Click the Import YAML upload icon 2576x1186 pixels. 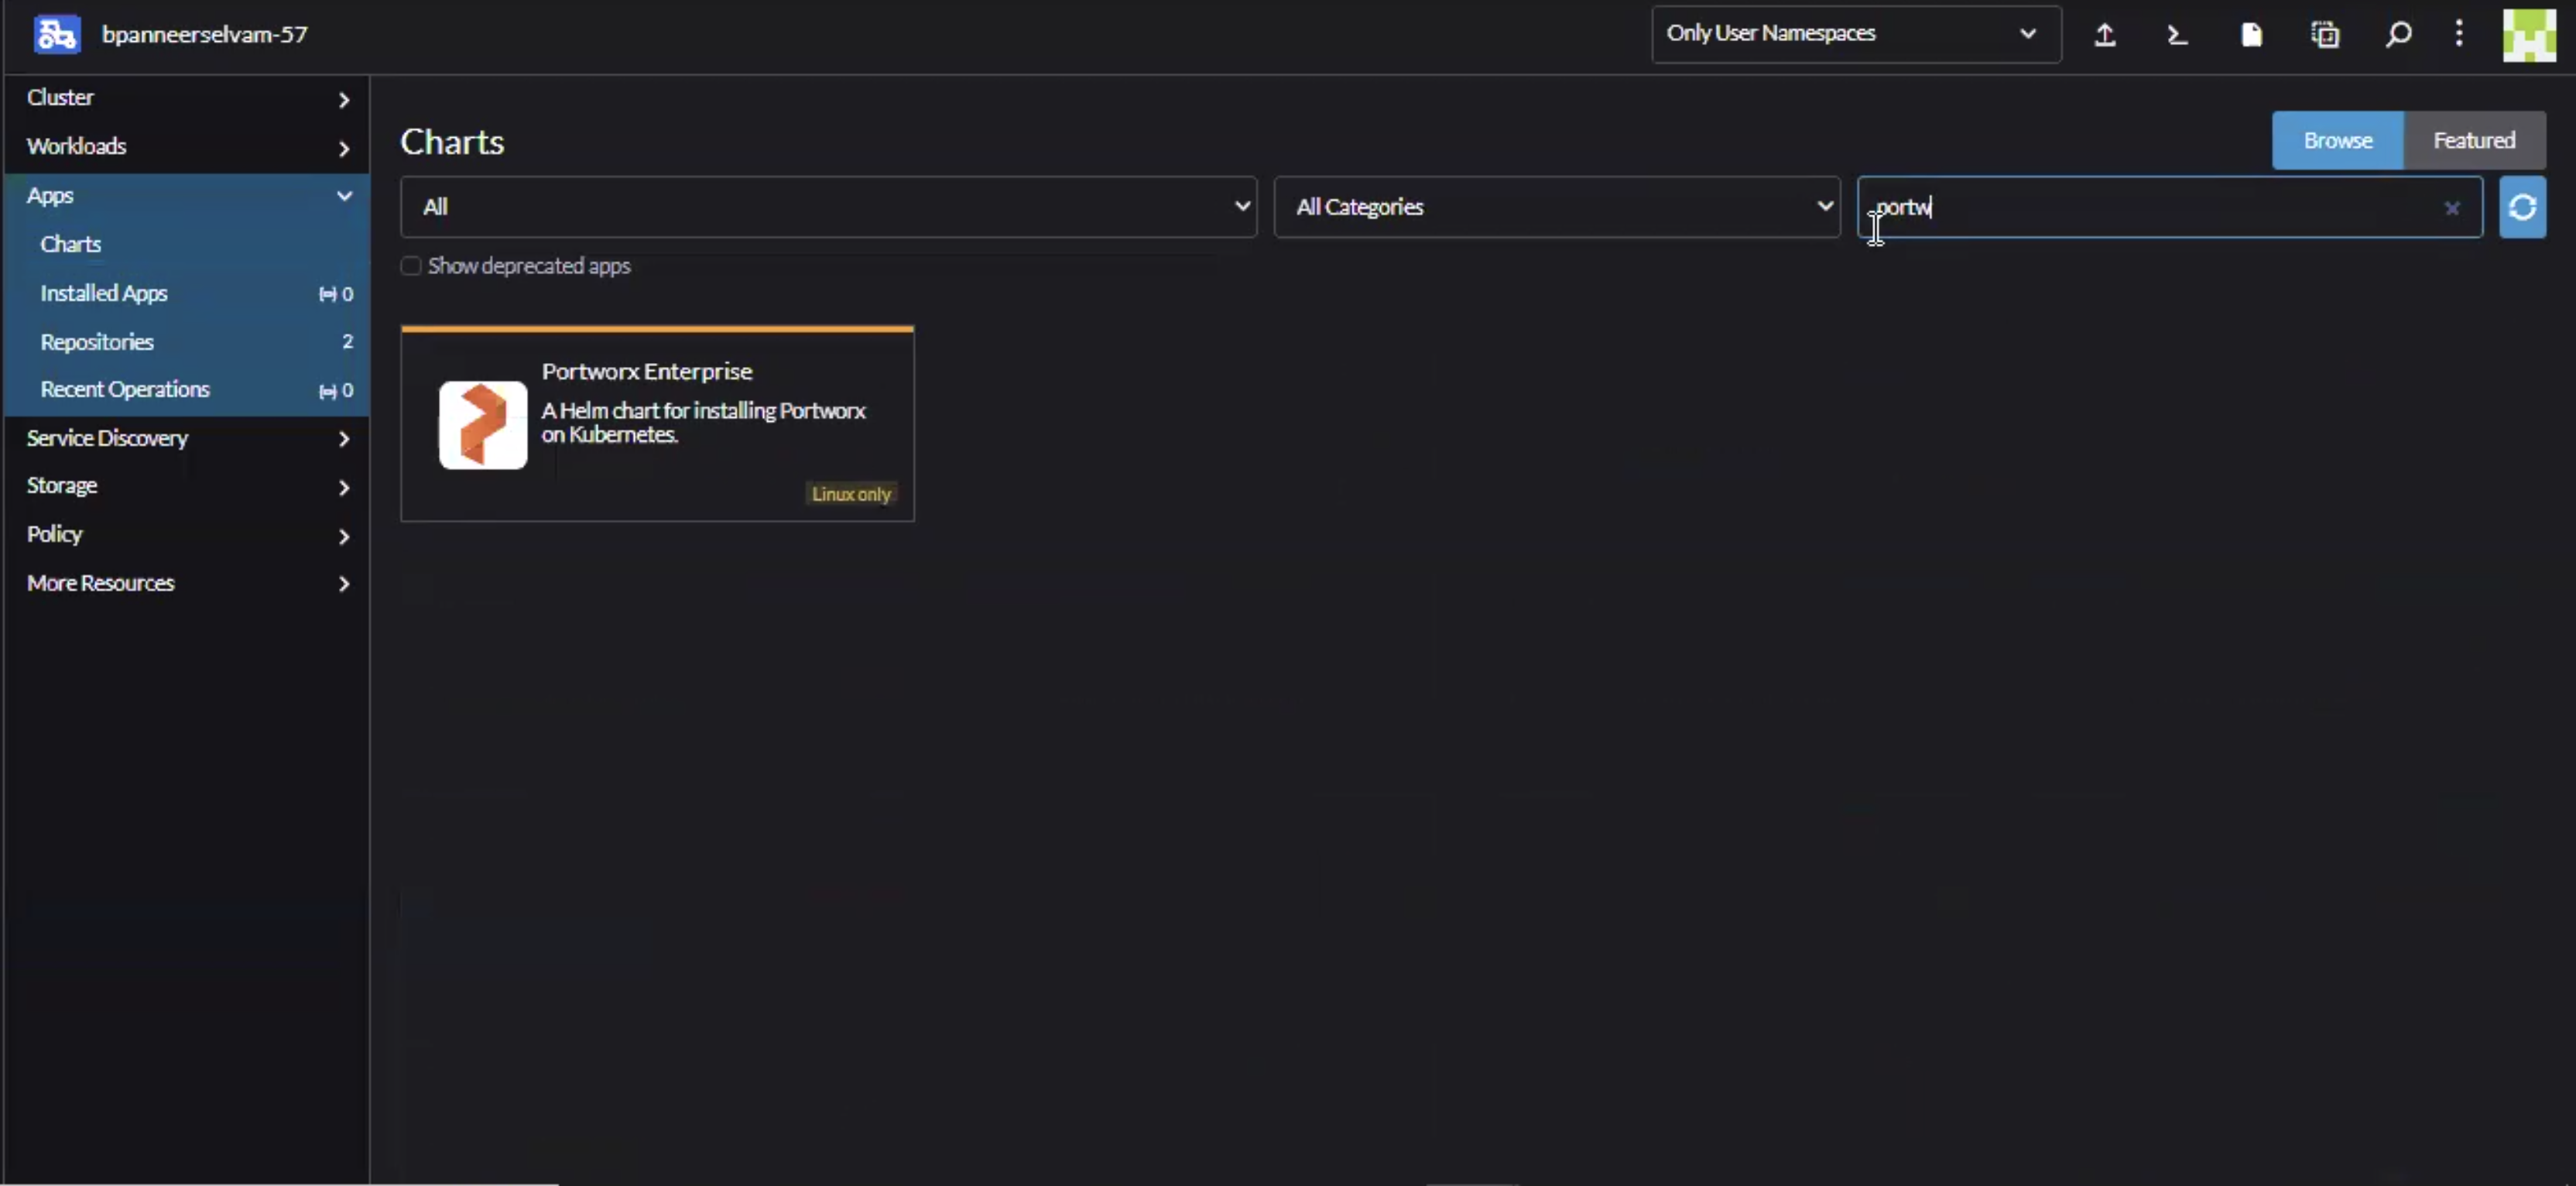(x=2104, y=35)
